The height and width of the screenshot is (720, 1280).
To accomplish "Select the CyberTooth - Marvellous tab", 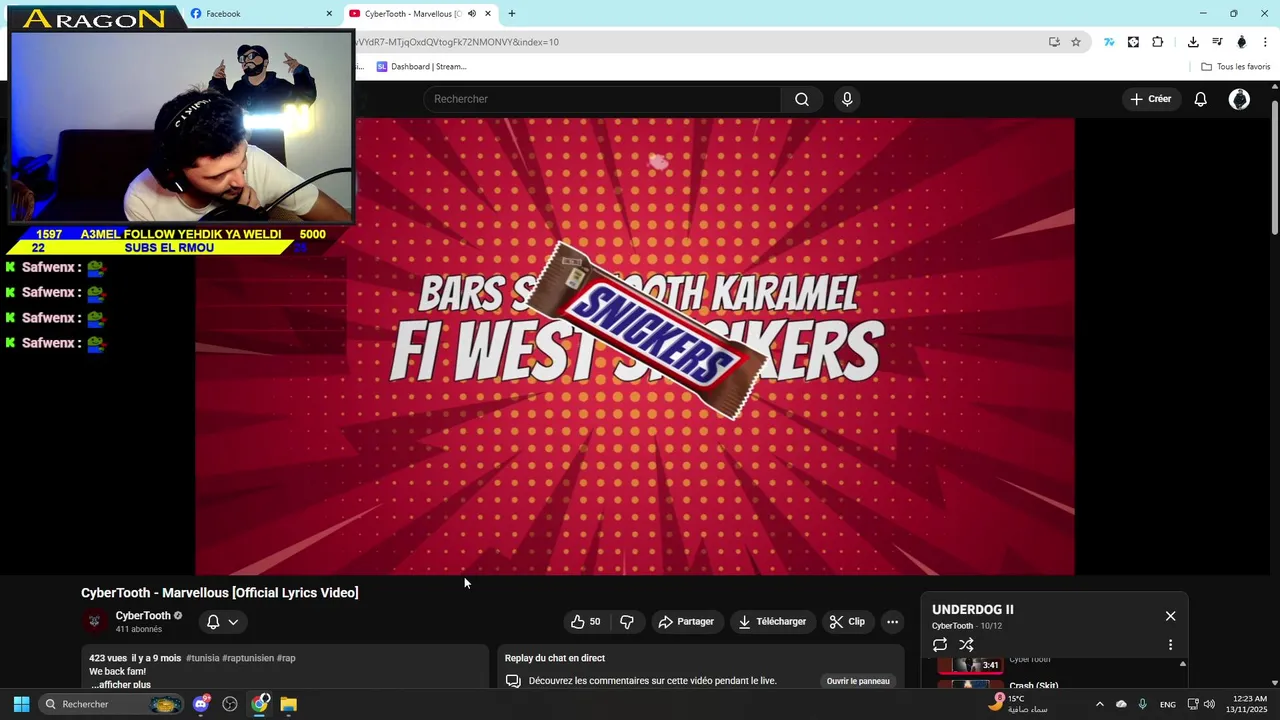I will point(420,14).
